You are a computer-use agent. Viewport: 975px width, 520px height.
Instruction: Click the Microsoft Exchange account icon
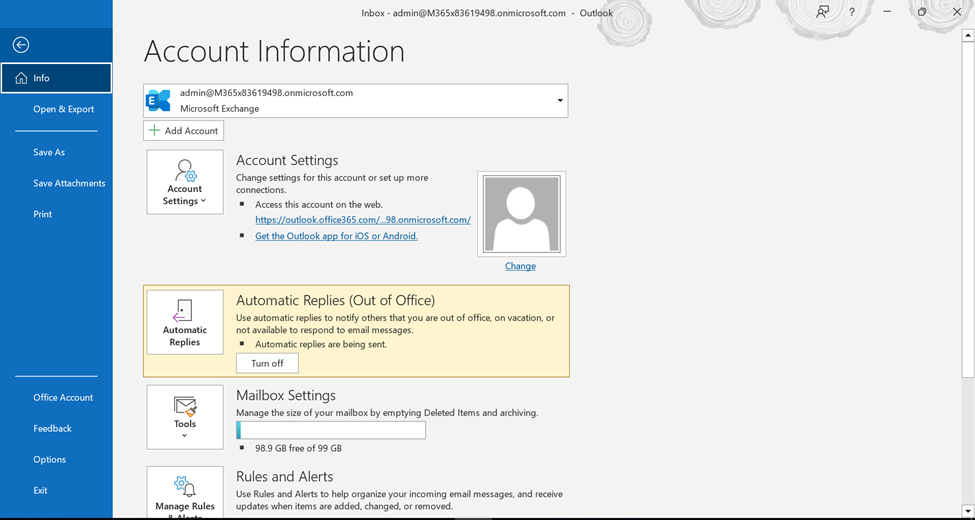pyautogui.click(x=158, y=101)
